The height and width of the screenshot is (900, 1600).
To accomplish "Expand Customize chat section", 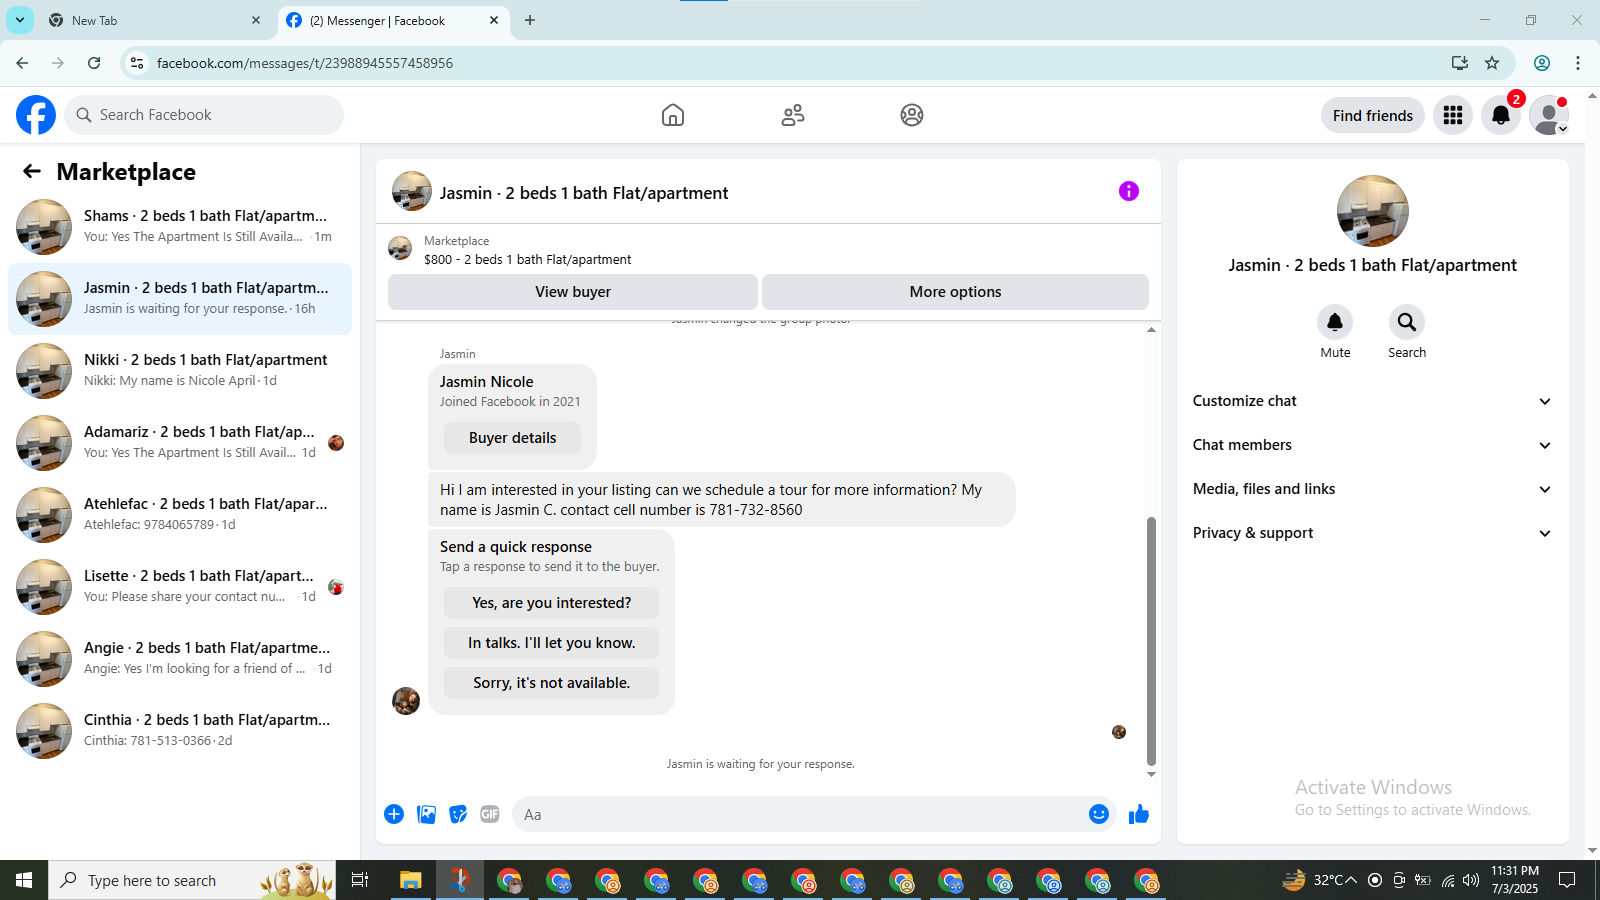I will (1372, 401).
